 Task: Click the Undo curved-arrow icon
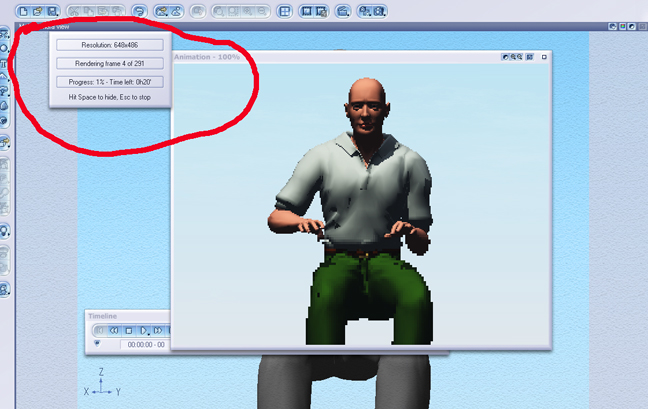(x=140, y=11)
